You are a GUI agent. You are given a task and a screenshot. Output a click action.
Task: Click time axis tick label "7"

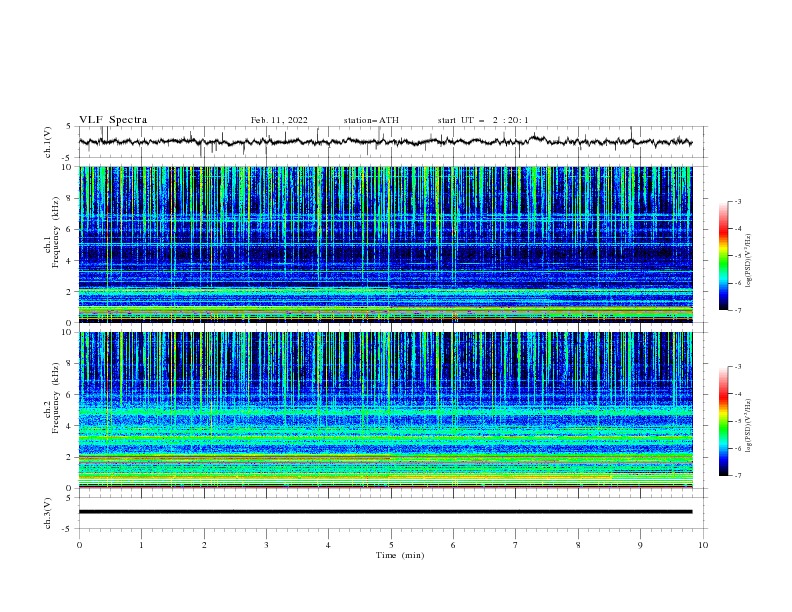coord(516,545)
